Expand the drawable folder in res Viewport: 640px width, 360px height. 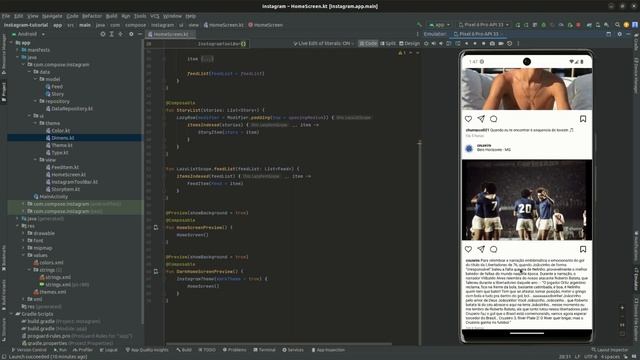[24, 233]
